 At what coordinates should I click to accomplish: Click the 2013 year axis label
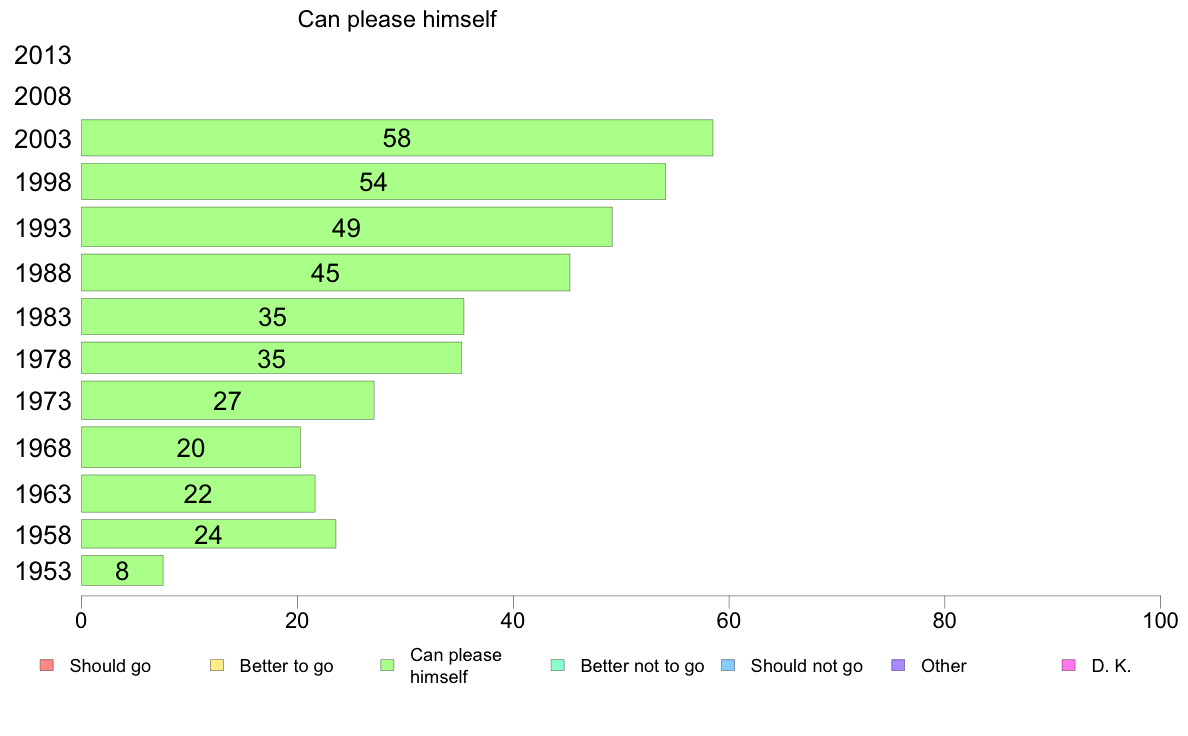click(x=42, y=55)
